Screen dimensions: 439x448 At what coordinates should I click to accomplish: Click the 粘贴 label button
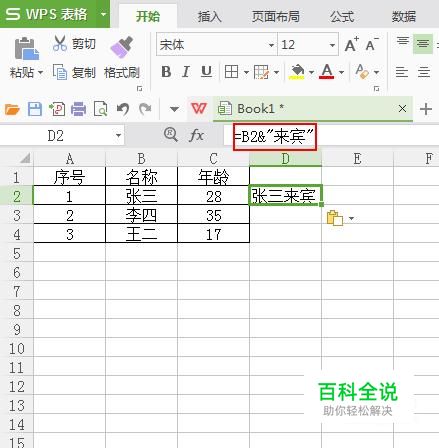coord(22,72)
